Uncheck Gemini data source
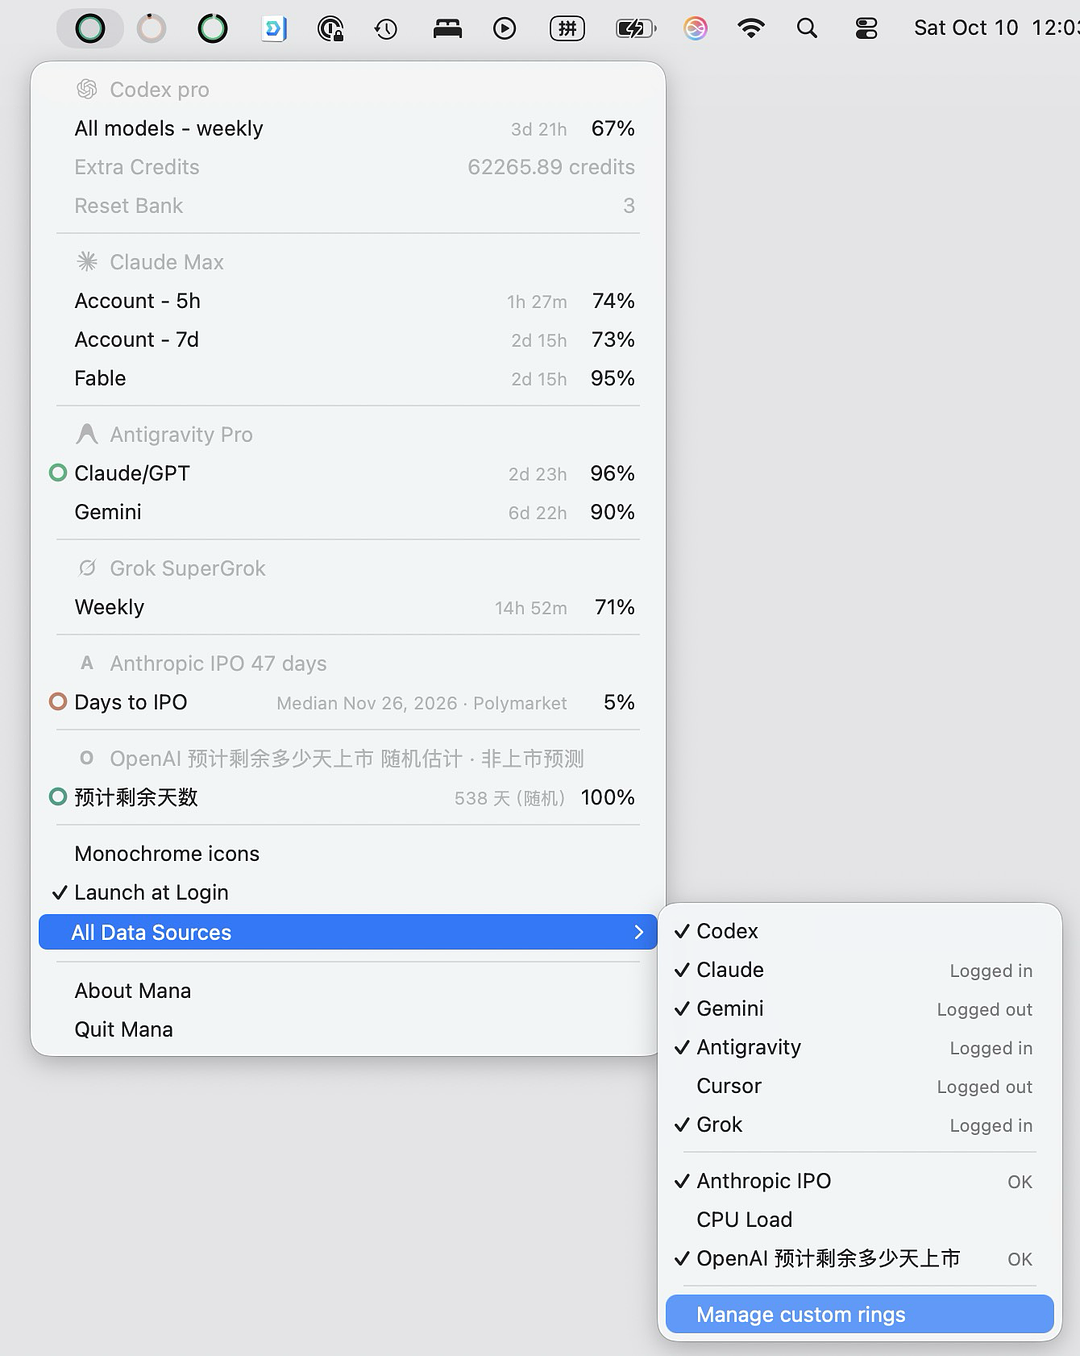 859,1009
